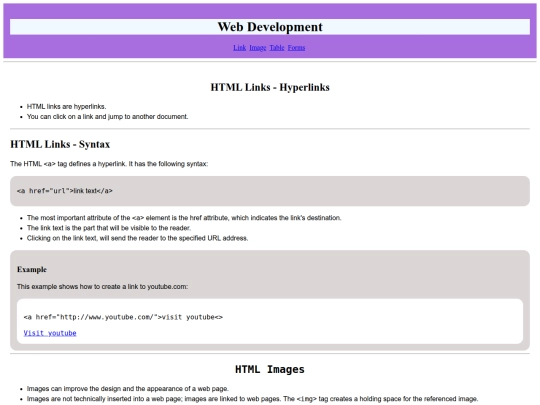
Task: Click the bullet 'Images are not technically inserted'
Action: coord(252,399)
